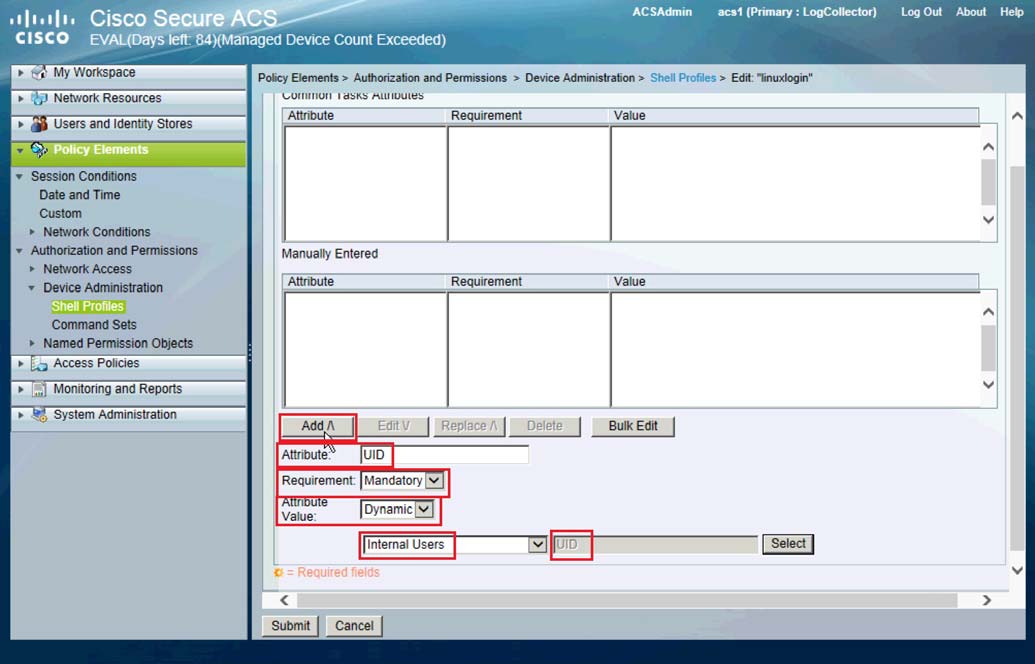The width and height of the screenshot is (1035, 664).
Task: Open the Shell Profiles breadcrumb link
Action: click(683, 77)
